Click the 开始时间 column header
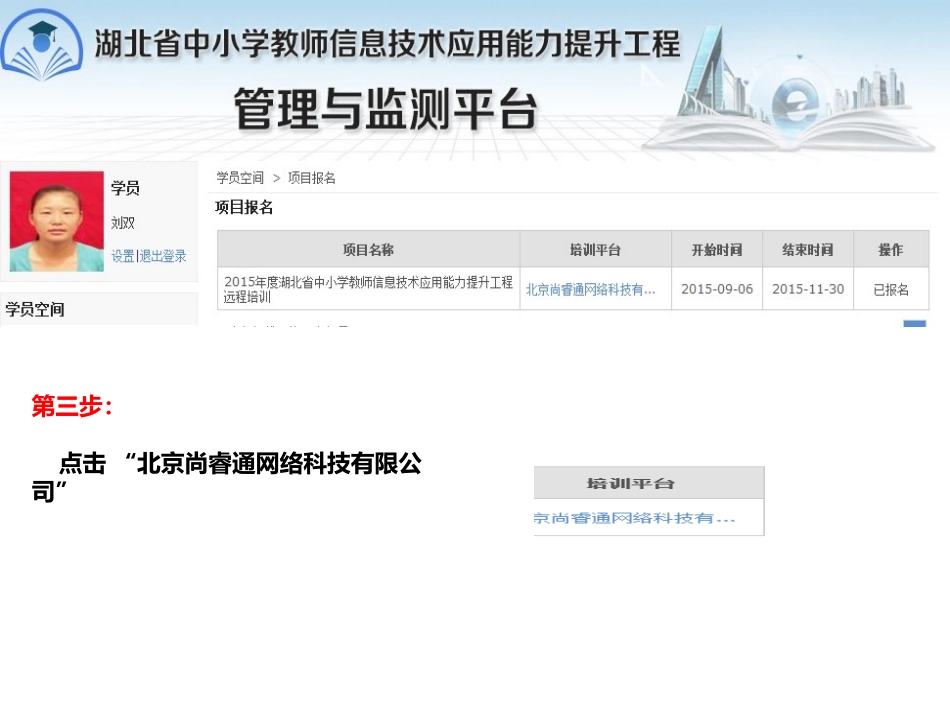Image resolution: width=950 pixels, height=713 pixels. pos(717,249)
